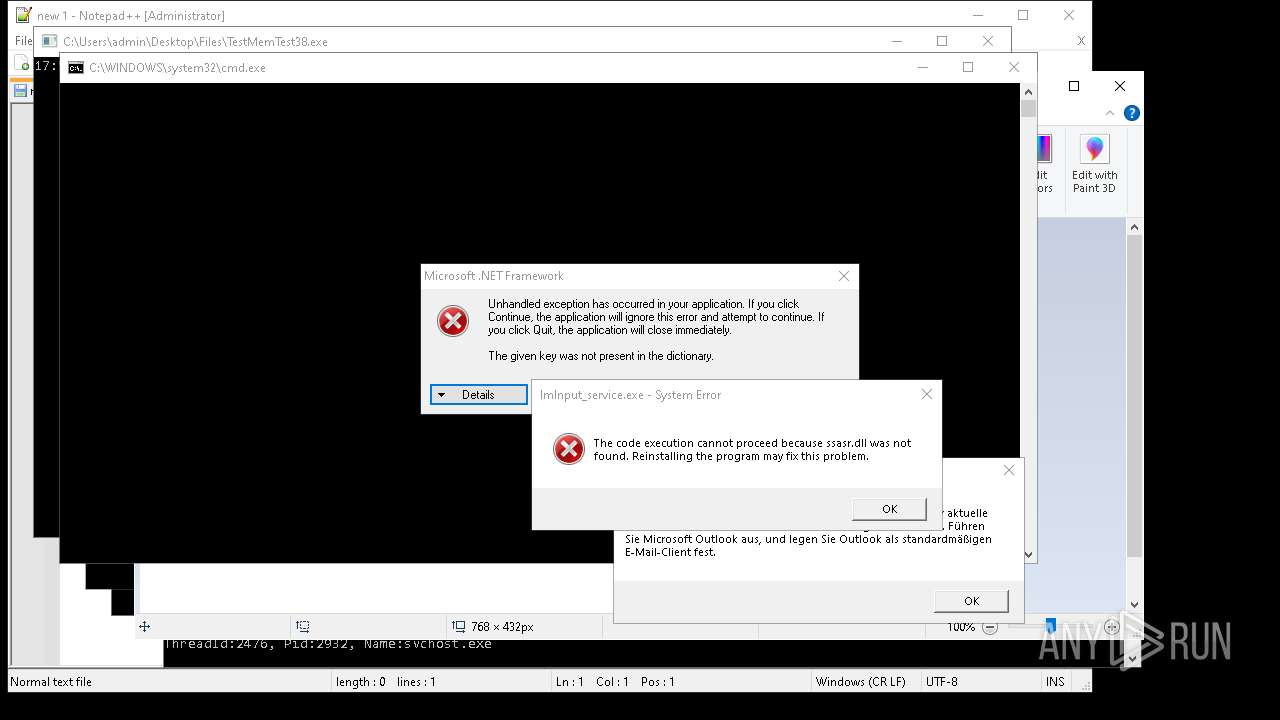Collapse the Paint ribbon with the chevron
The image size is (1280, 720).
click(x=1110, y=113)
